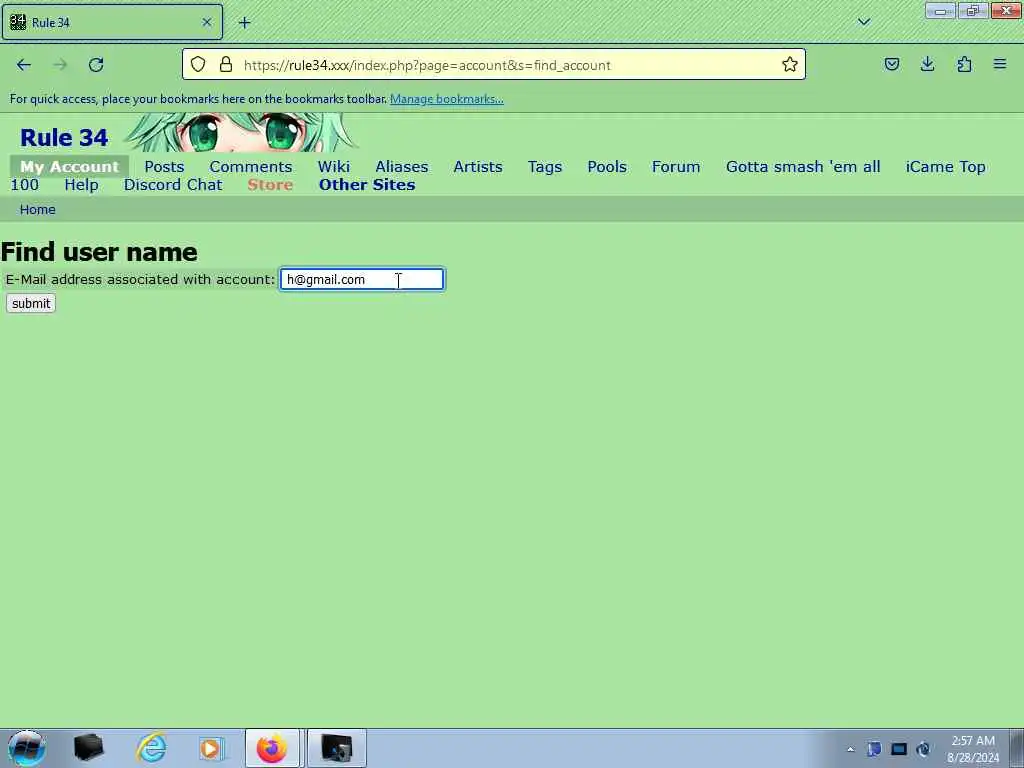Go to the Home submenu link
The height and width of the screenshot is (768, 1024).
37,210
